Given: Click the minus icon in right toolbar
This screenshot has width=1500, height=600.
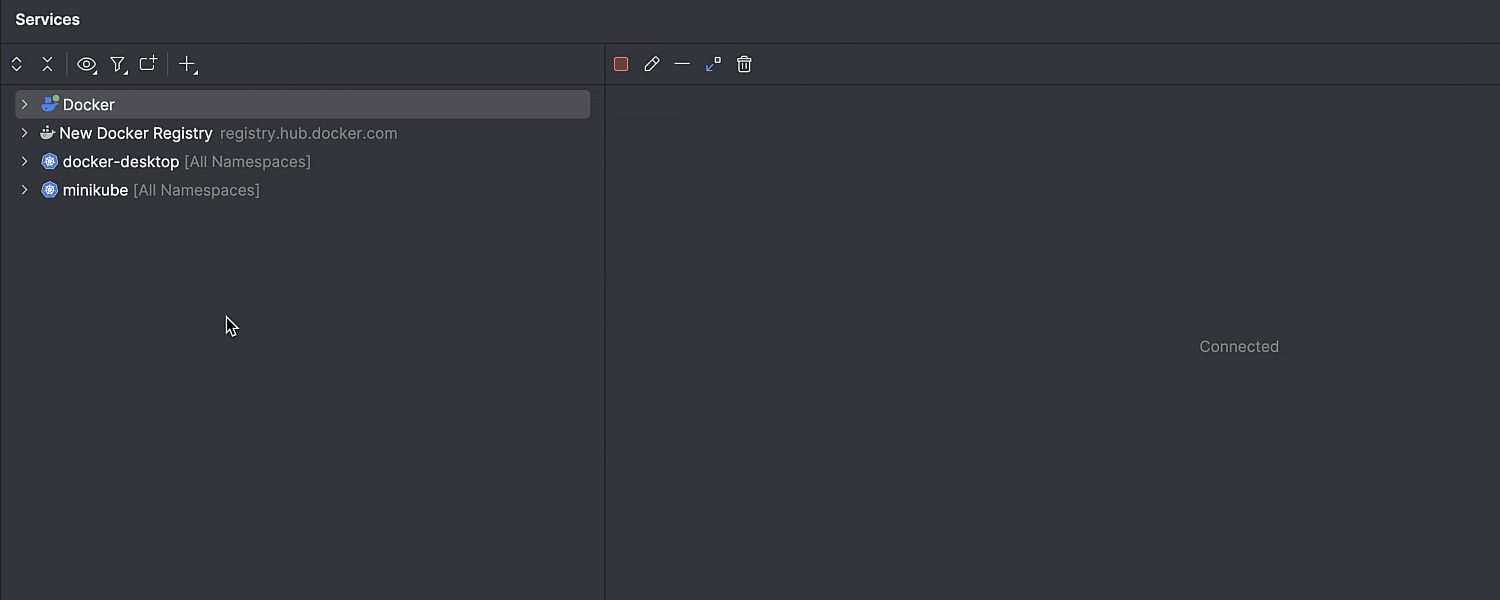Looking at the screenshot, I should (x=682, y=64).
